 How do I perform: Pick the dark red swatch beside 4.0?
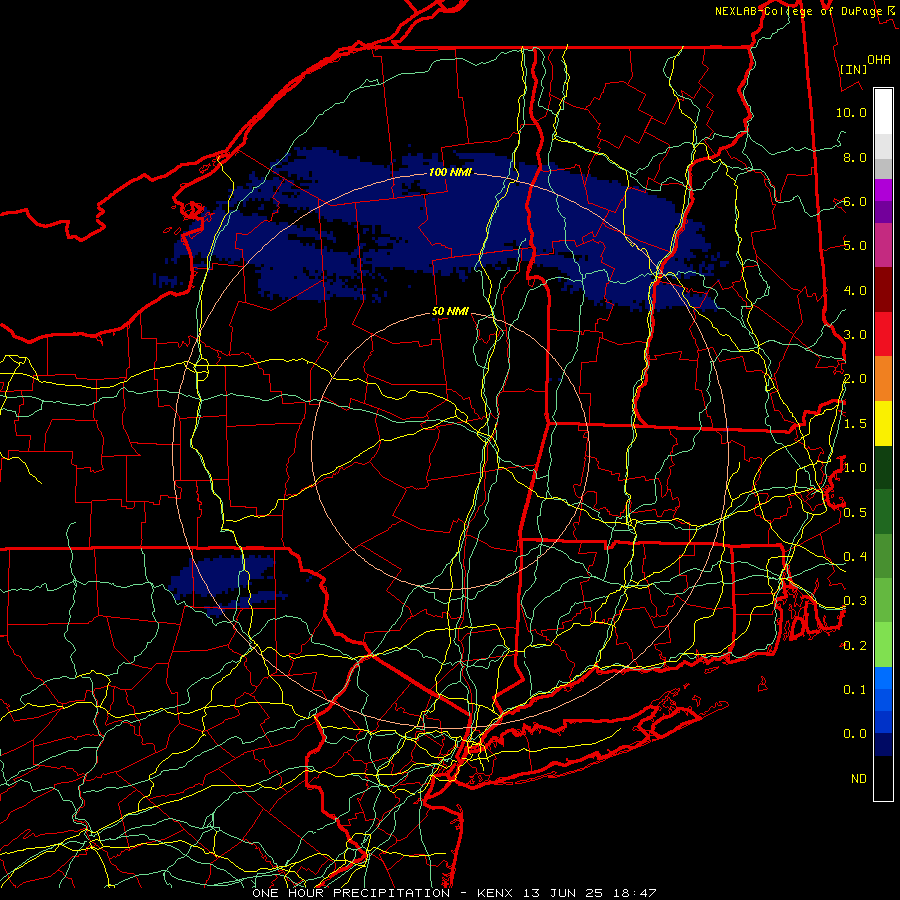click(x=883, y=290)
